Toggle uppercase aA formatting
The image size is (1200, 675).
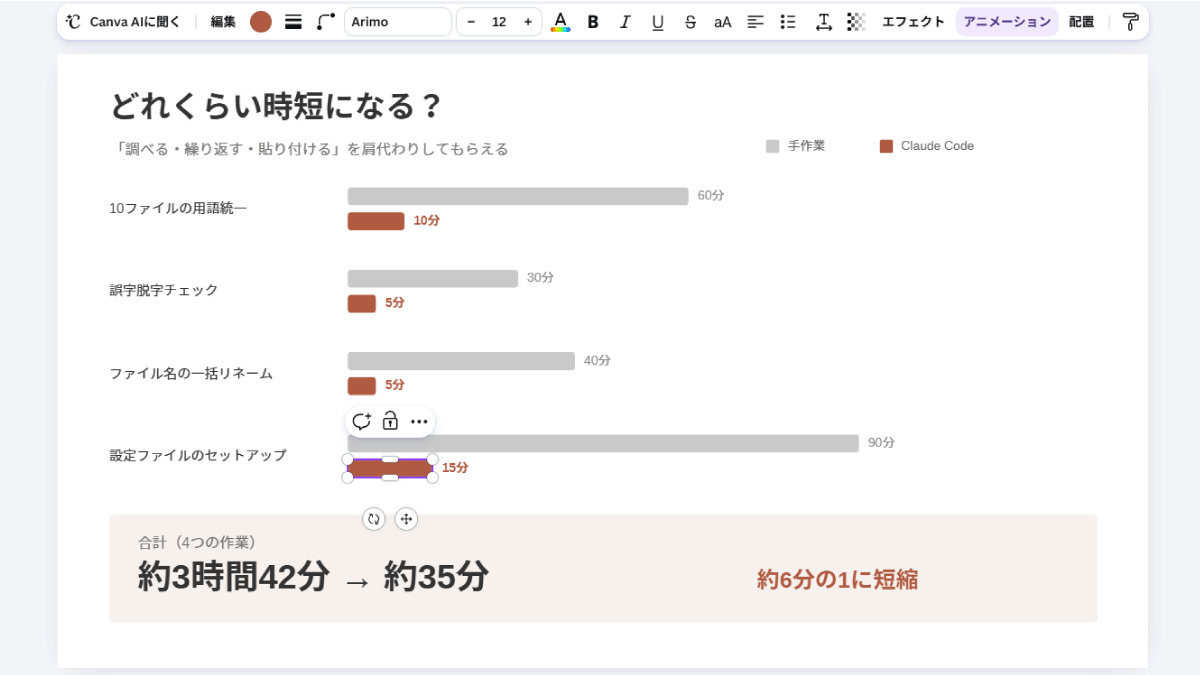722,22
